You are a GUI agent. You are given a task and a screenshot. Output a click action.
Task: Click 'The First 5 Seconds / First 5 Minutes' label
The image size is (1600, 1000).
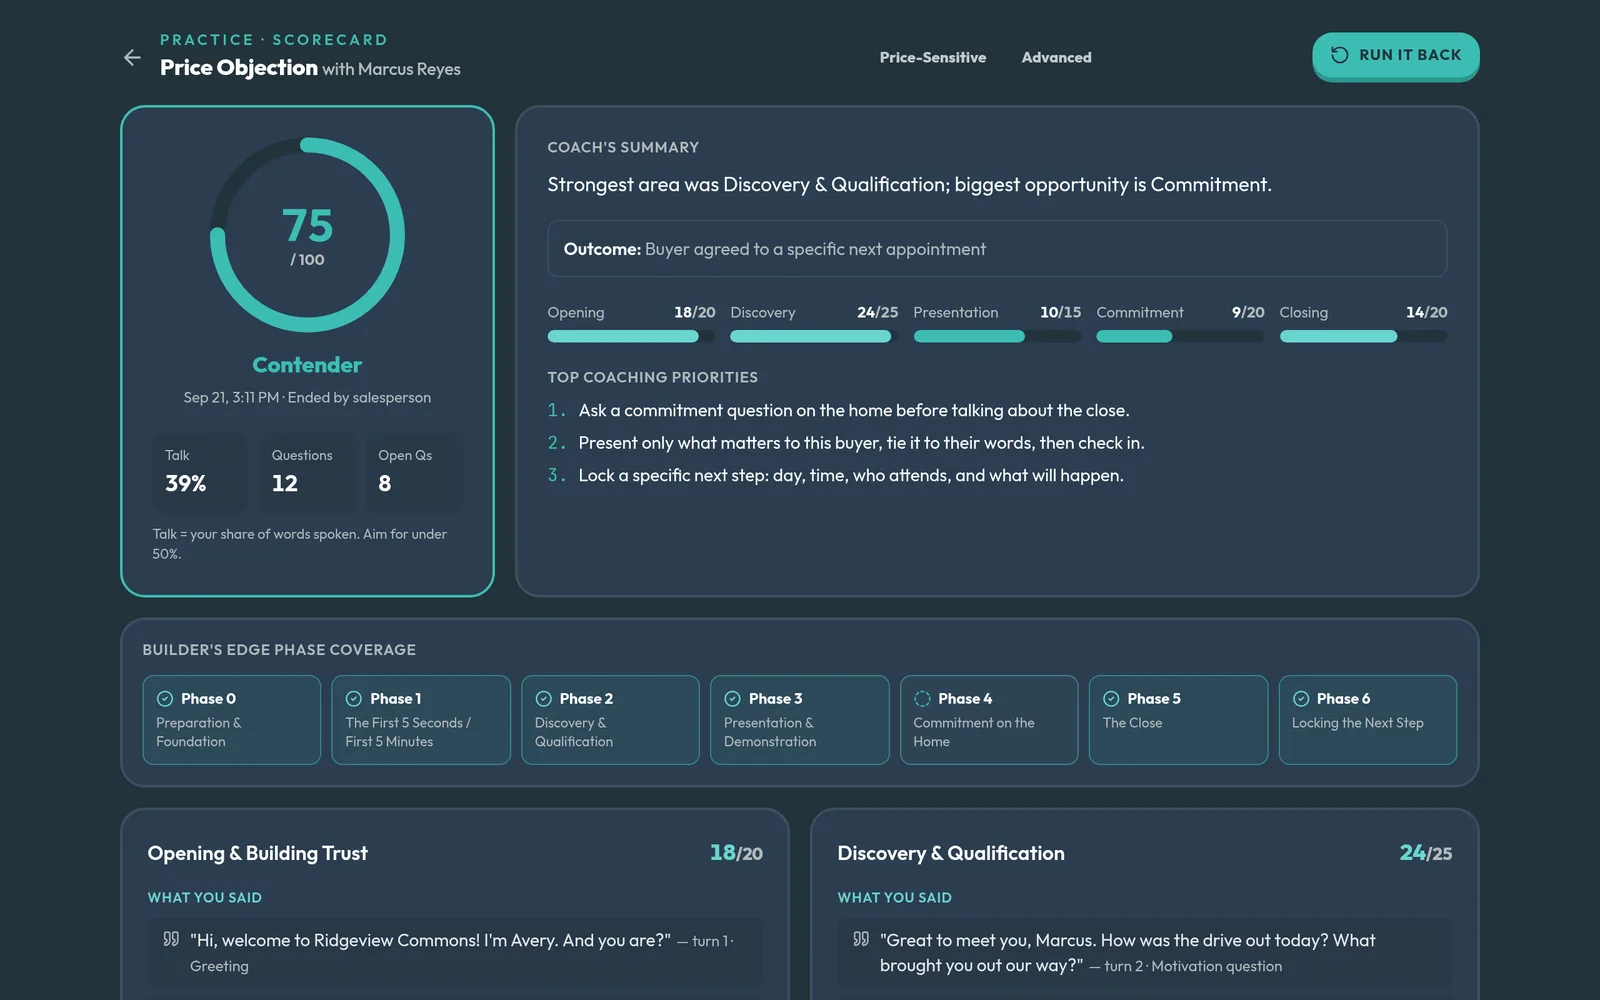(408, 732)
